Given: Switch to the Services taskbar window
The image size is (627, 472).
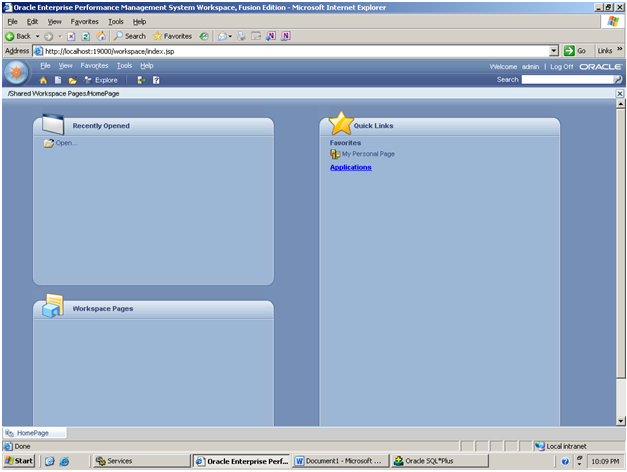Looking at the screenshot, I should coord(142,461).
